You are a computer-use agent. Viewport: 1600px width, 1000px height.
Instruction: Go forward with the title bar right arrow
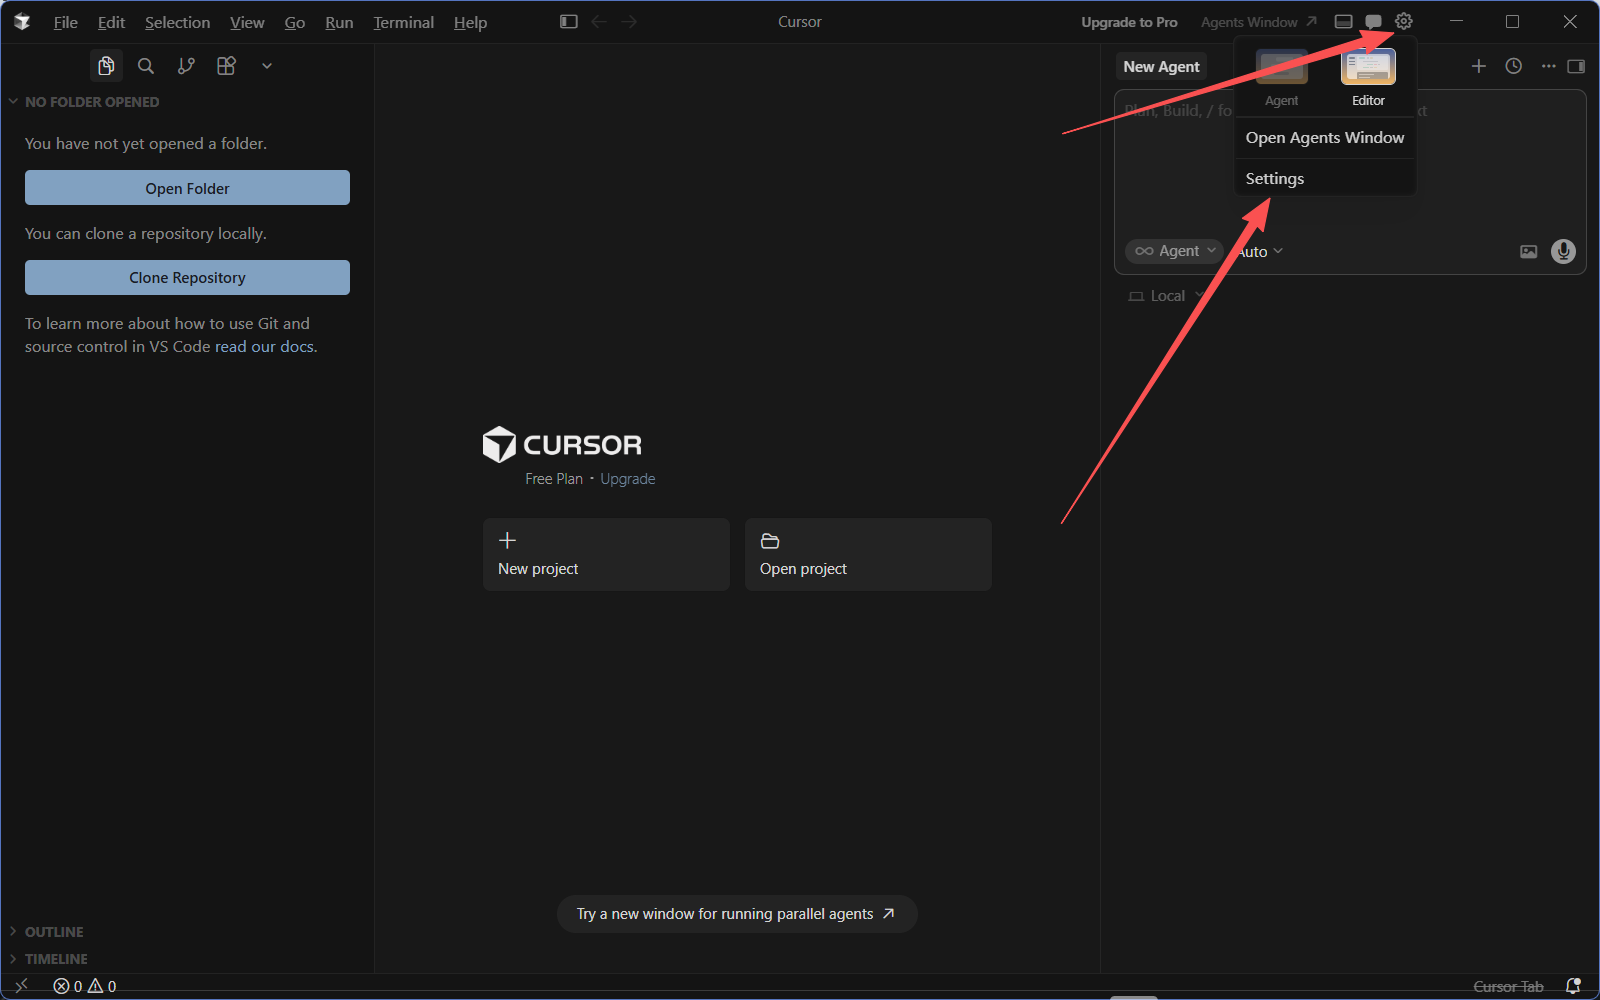[629, 21]
